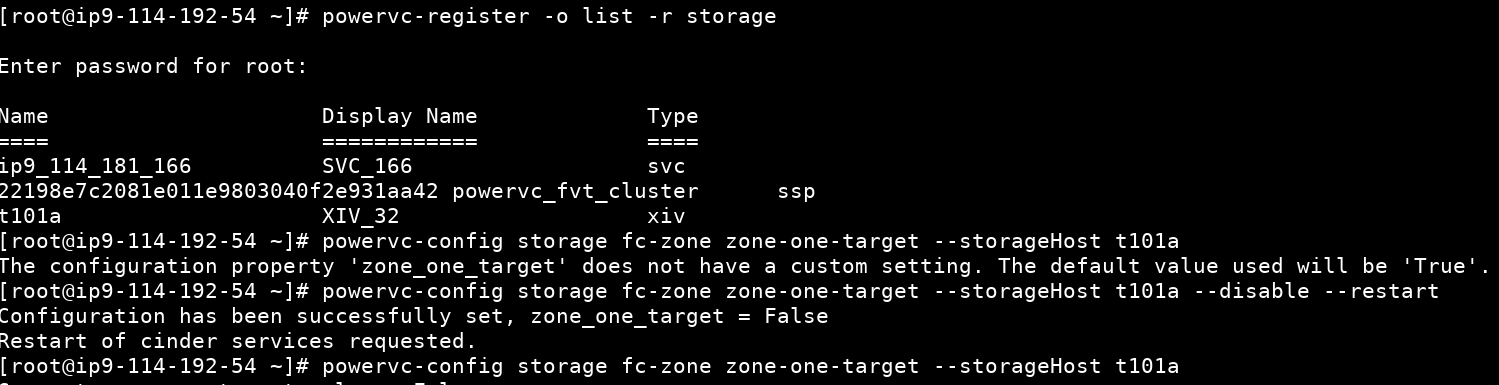Click storage name t101a in list
This screenshot has height=385, width=1499.
[32, 216]
